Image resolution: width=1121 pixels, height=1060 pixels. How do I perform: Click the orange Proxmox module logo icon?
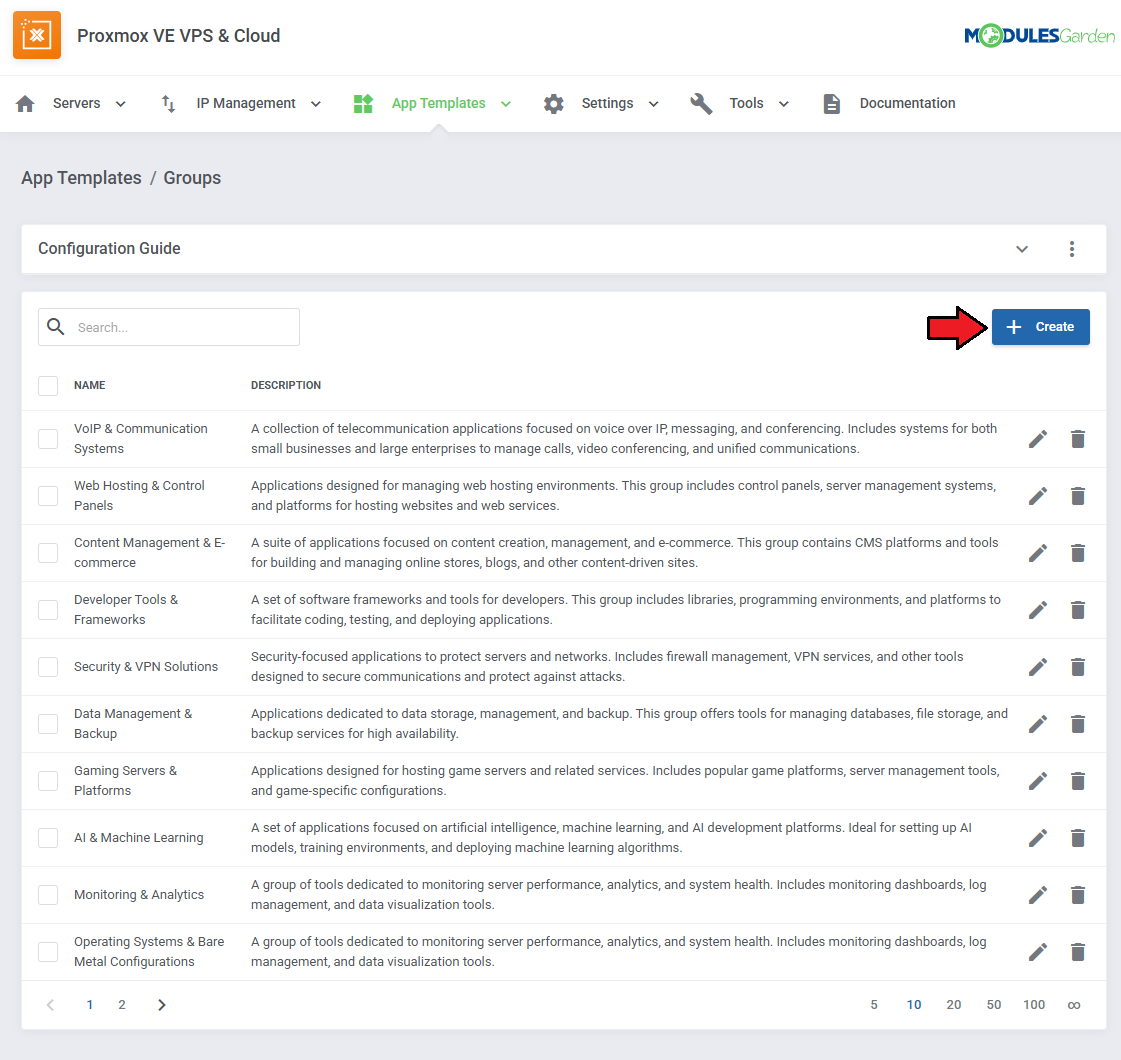pos(36,35)
